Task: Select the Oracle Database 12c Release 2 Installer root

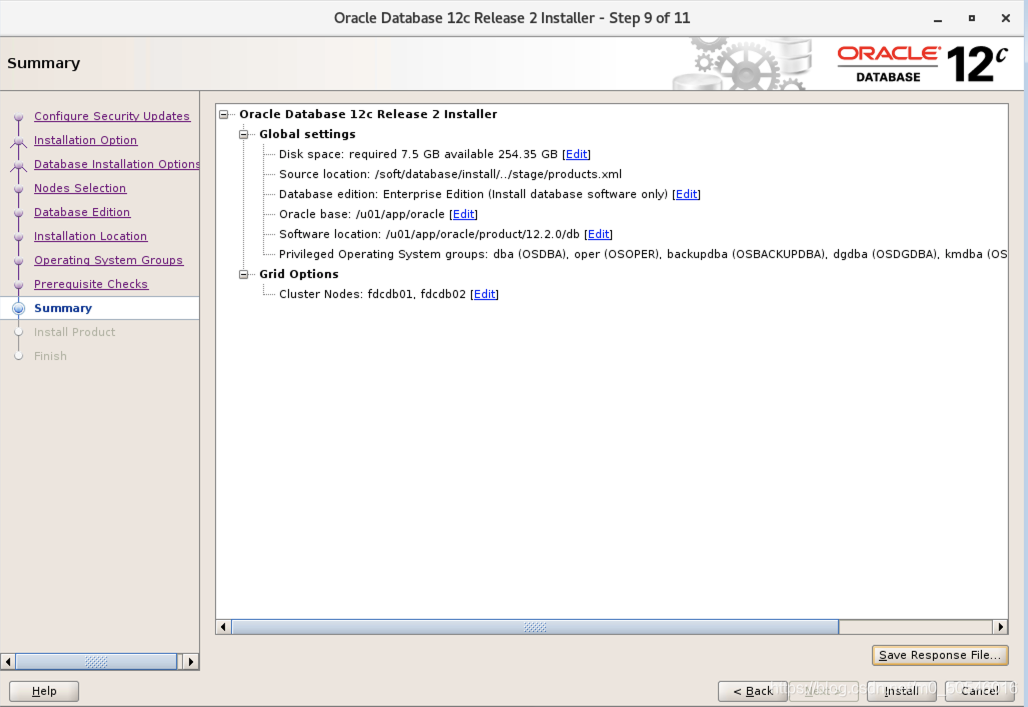Action: pos(368,114)
